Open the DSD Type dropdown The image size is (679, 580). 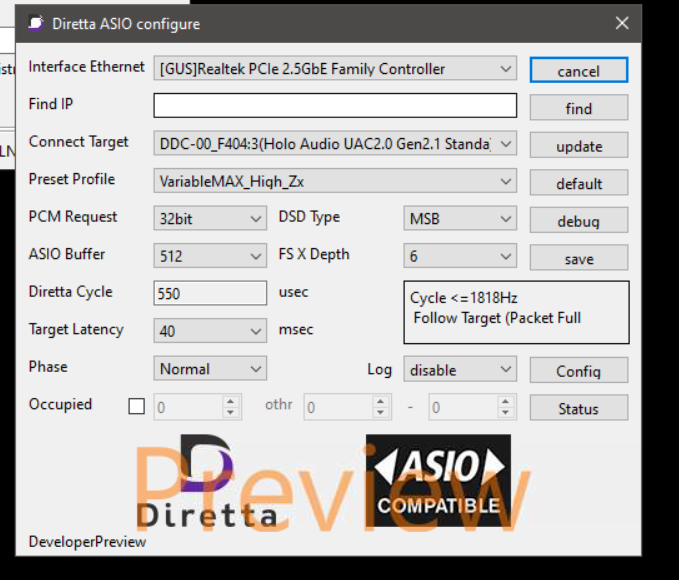point(460,219)
